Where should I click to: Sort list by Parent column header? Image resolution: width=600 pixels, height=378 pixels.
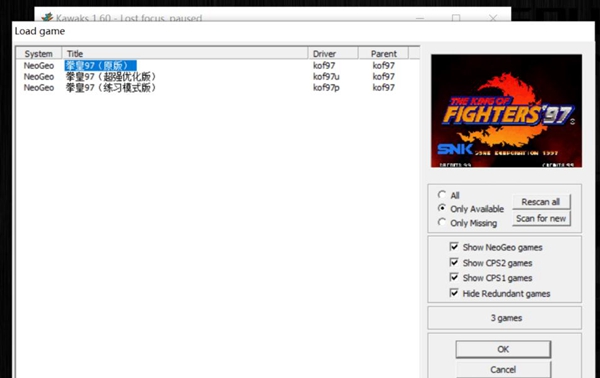[383, 54]
